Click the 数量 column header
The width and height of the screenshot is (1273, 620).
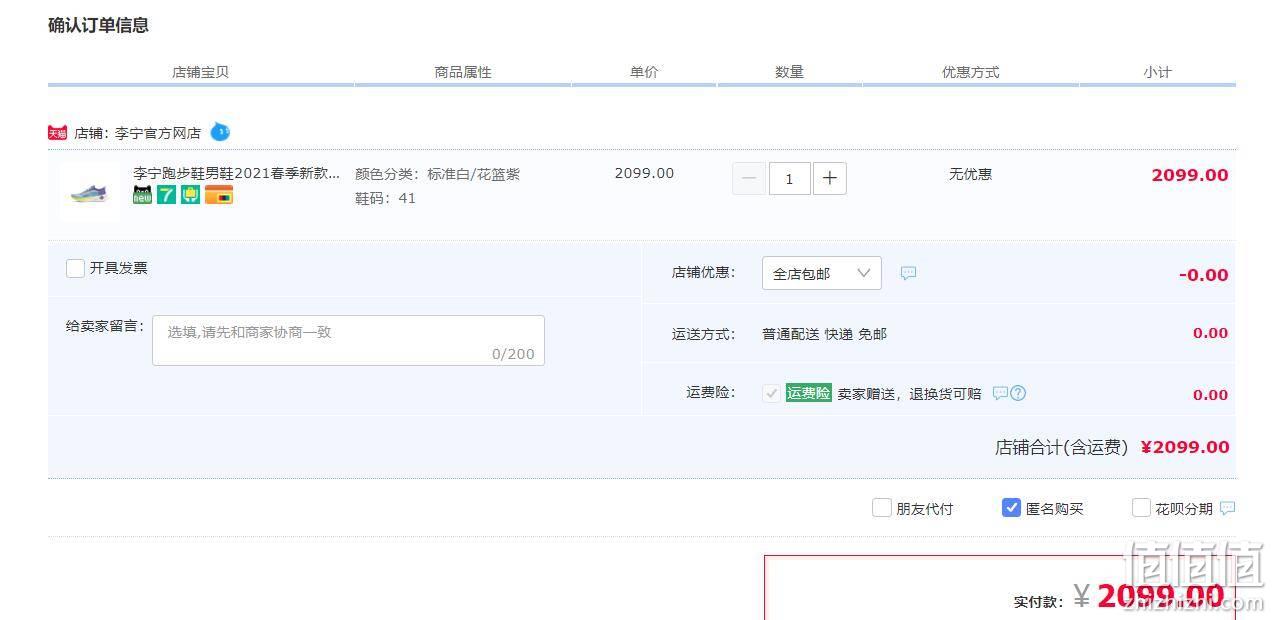pos(789,72)
